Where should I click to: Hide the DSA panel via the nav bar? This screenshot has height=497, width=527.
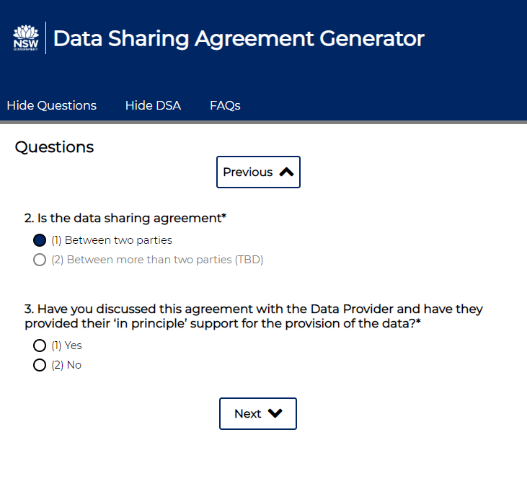[153, 106]
